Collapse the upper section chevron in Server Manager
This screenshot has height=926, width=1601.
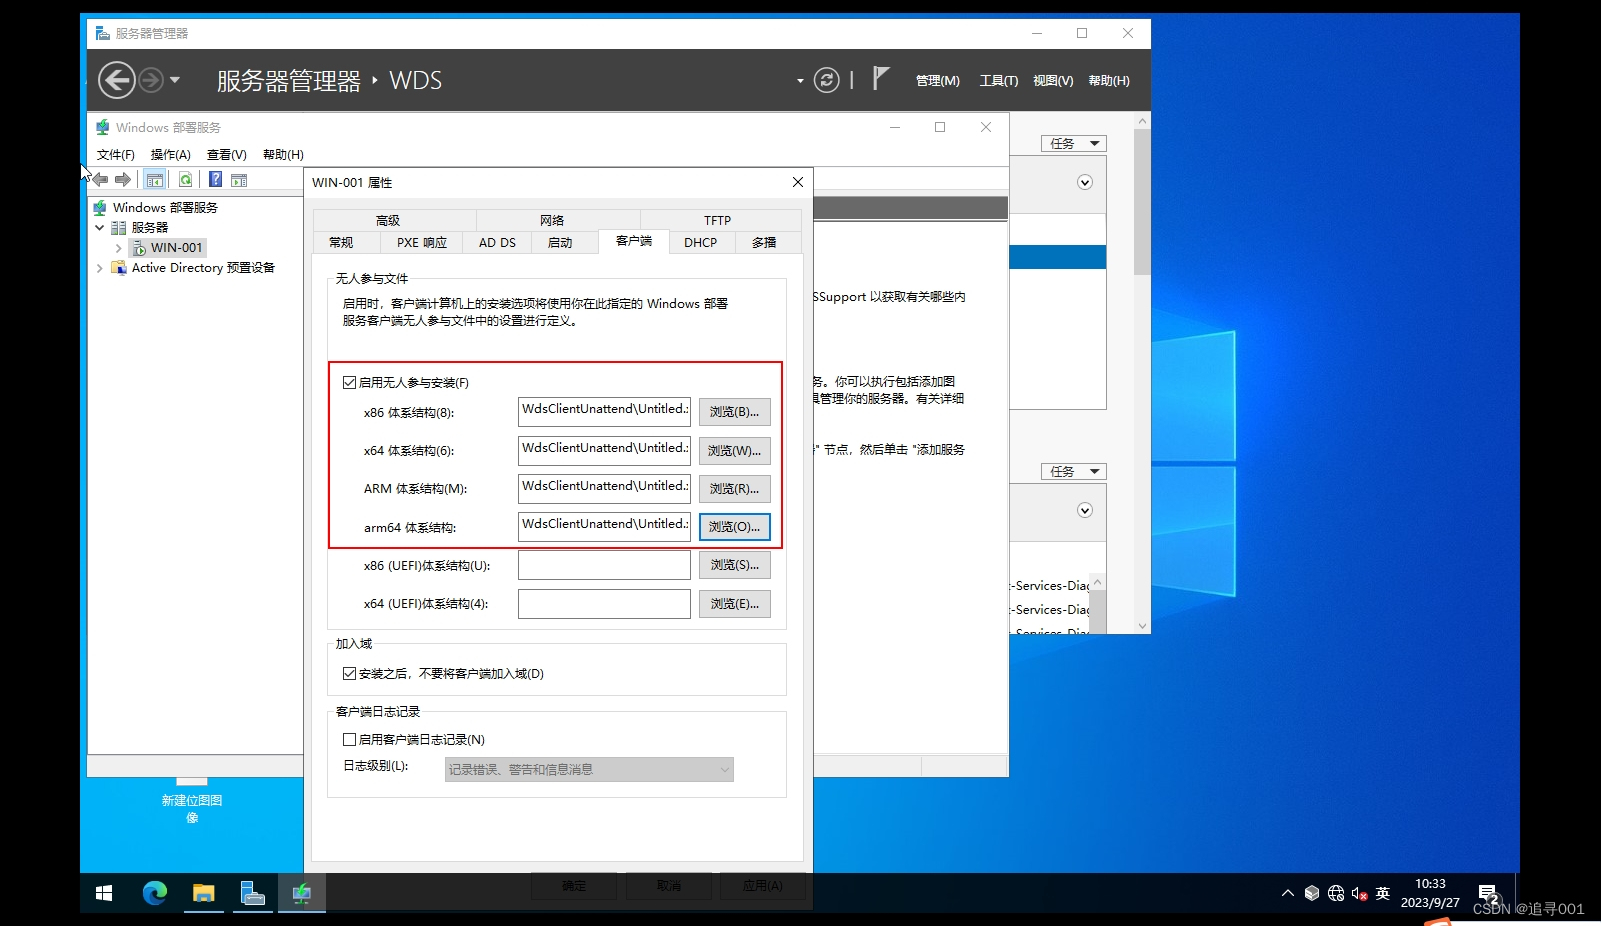1085,182
